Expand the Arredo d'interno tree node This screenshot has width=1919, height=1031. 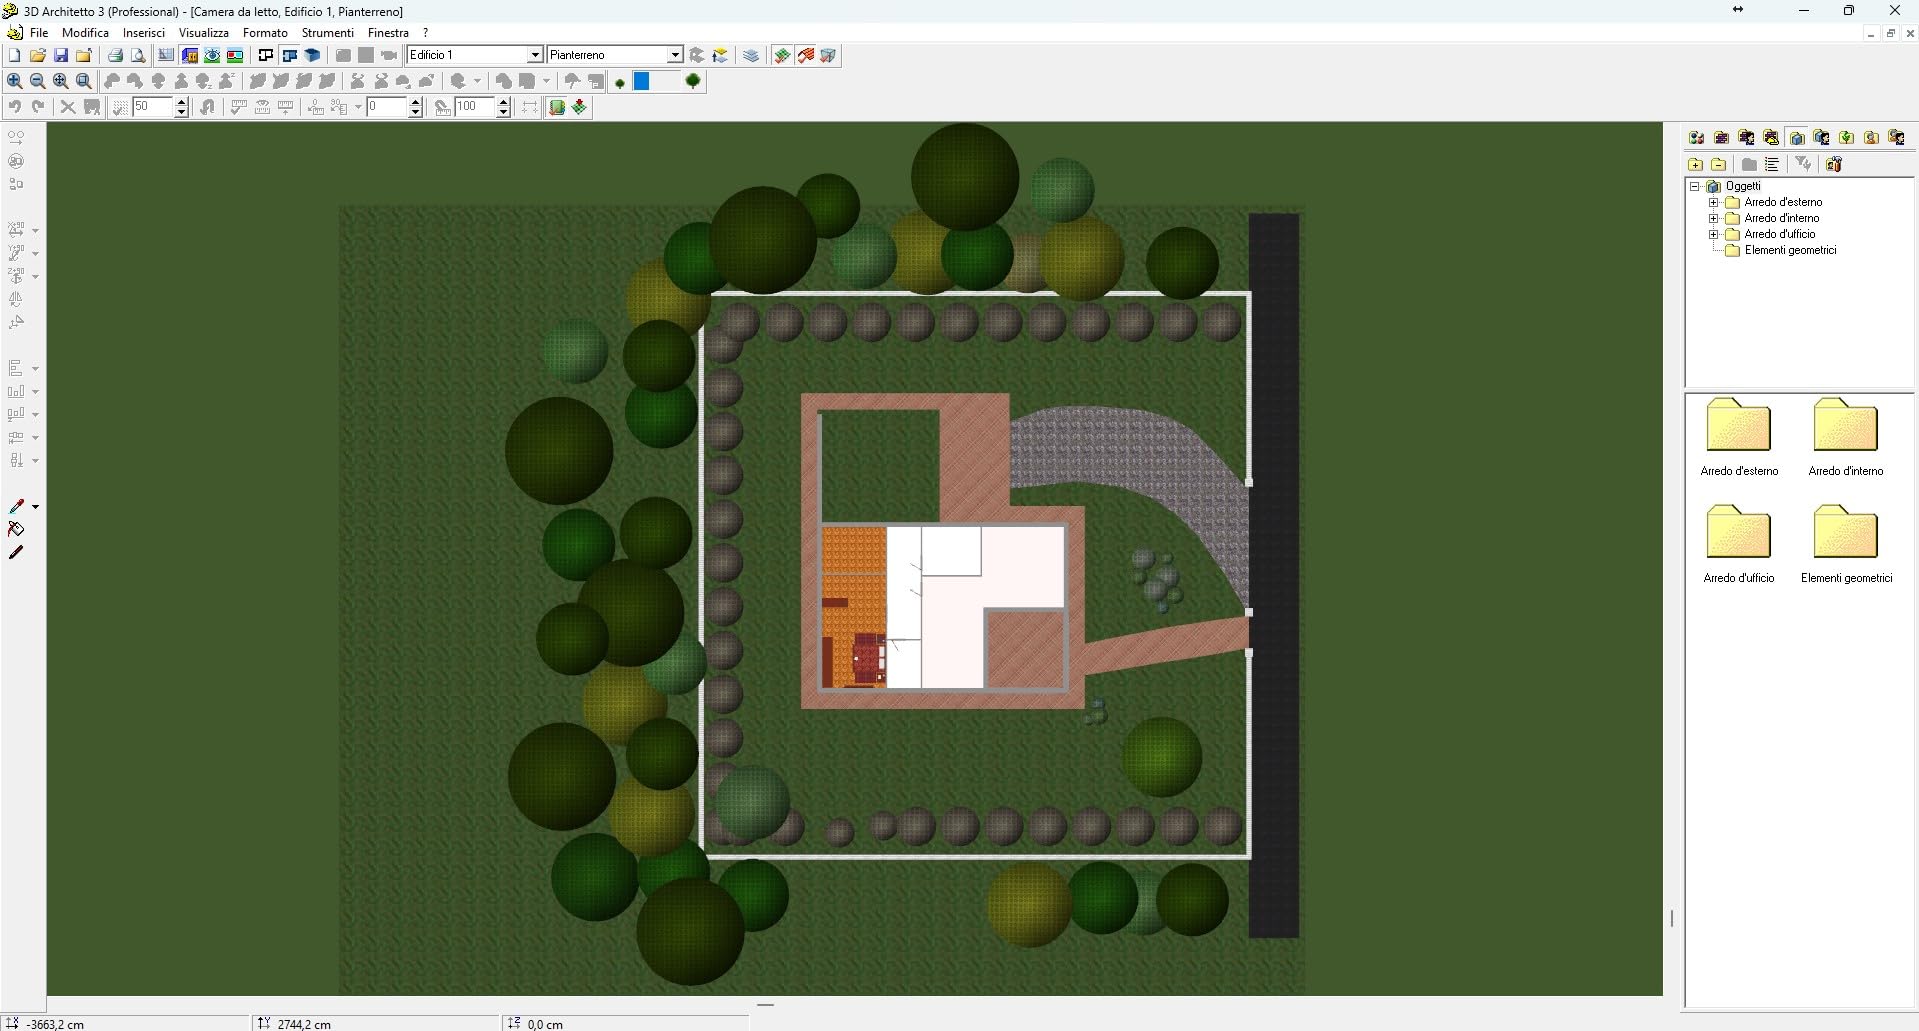pyautogui.click(x=1713, y=218)
